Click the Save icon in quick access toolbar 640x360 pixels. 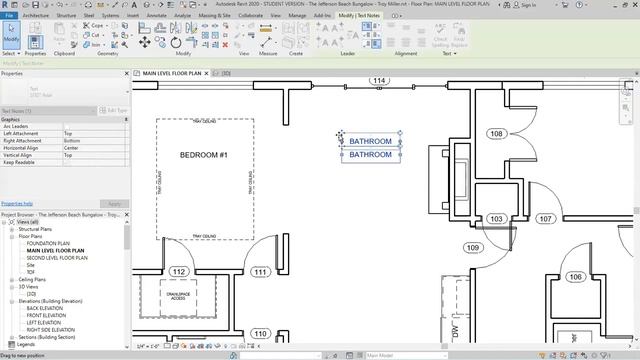pos(36,5)
